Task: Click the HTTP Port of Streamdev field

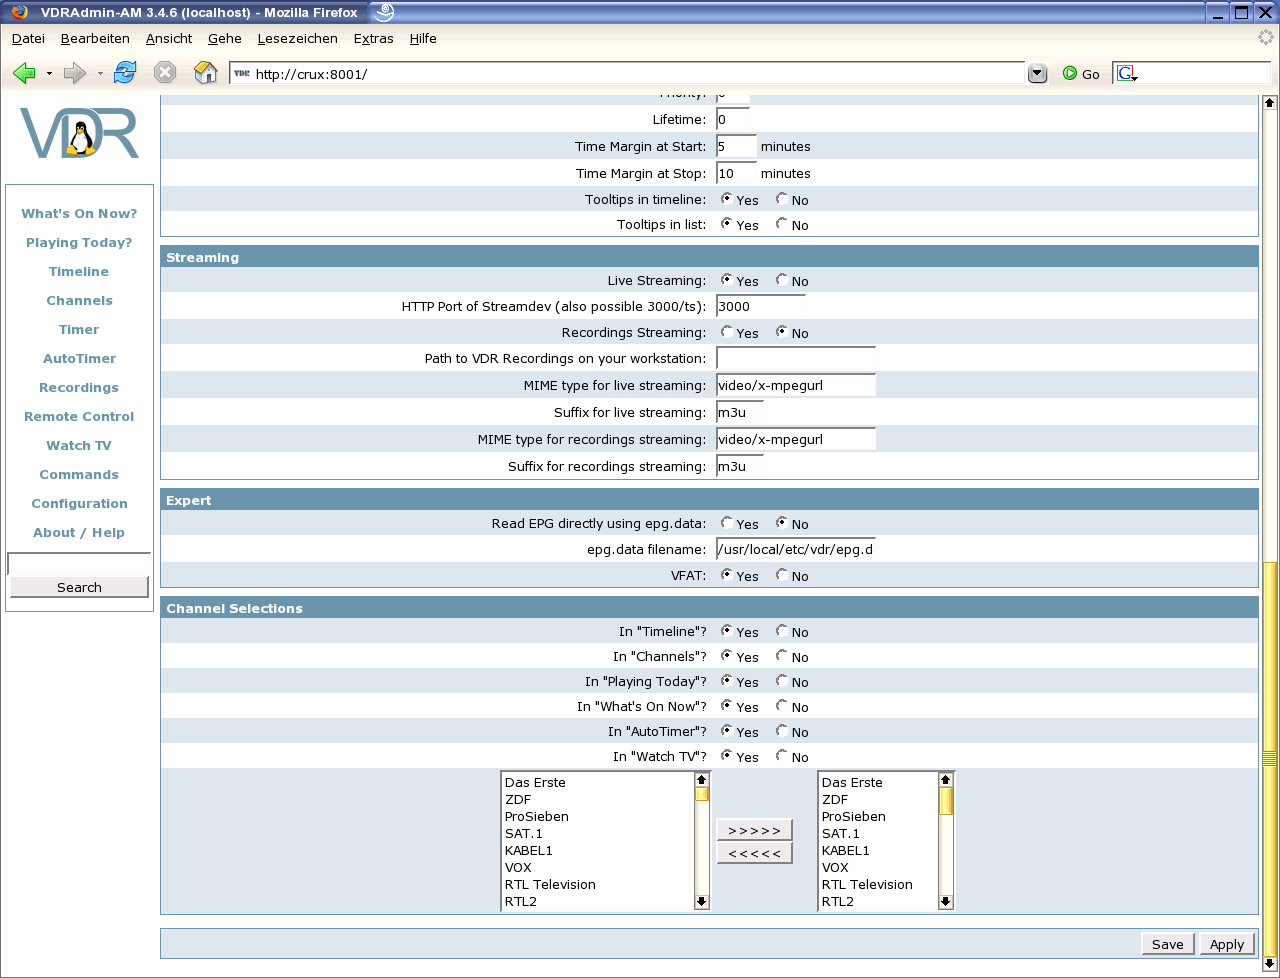Action: pyautogui.click(x=760, y=307)
